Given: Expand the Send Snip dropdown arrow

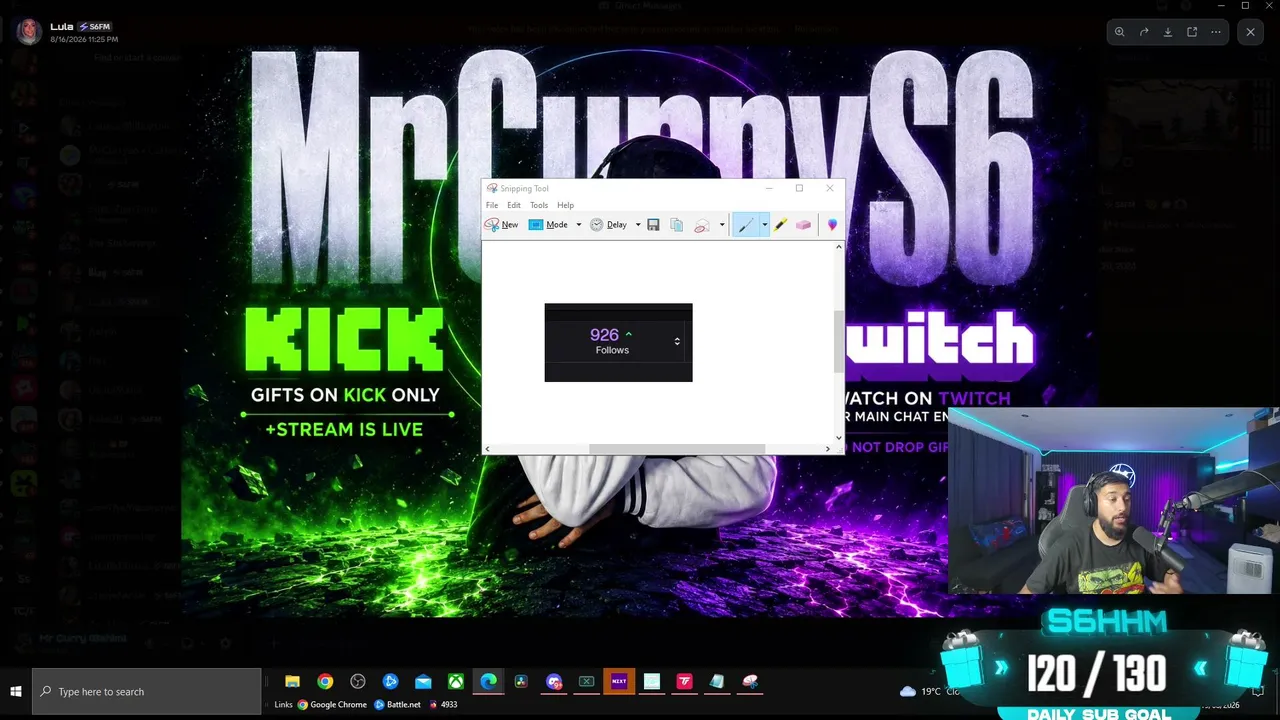Looking at the screenshot, I should point(722,225).
